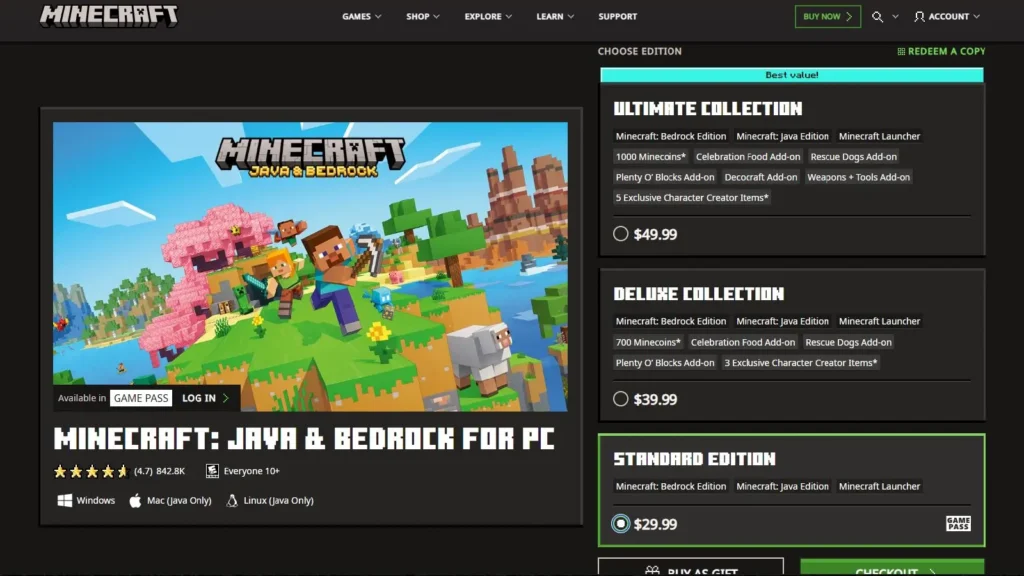
Task: Click the Minecraft logo in header
Action: coord(108,16)
